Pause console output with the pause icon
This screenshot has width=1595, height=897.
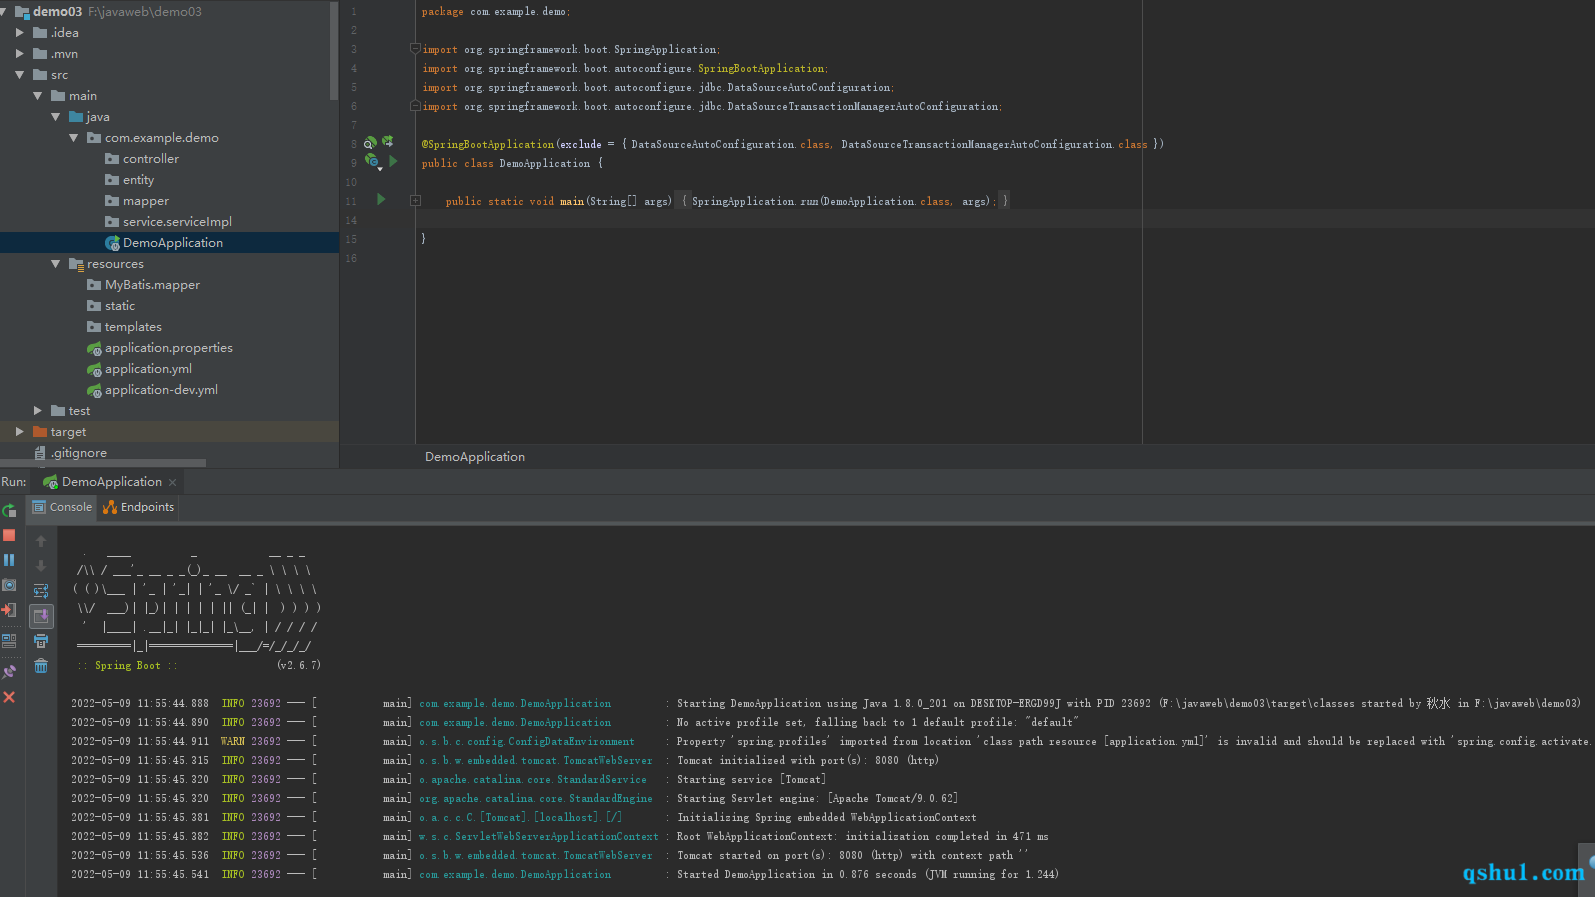coord(9,560)
